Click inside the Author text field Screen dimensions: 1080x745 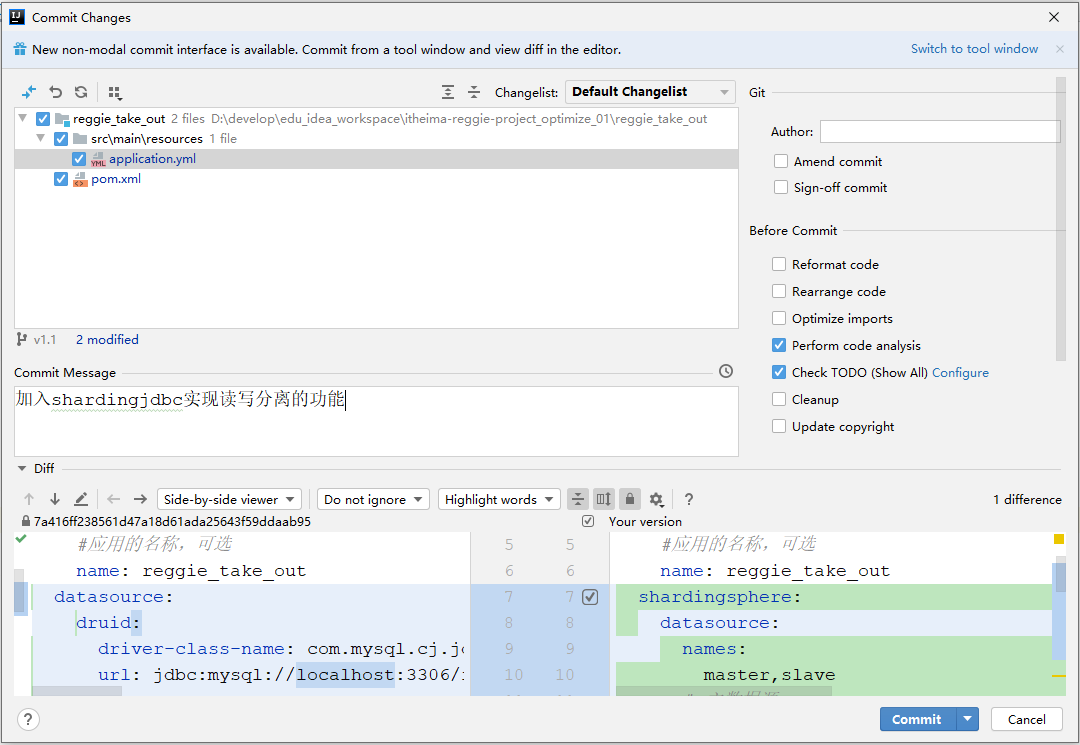[939, 132]
